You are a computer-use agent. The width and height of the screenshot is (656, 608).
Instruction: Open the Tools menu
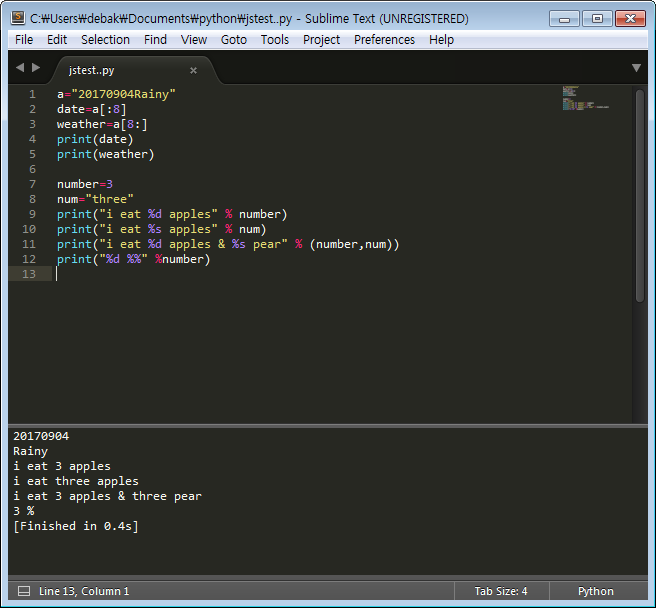[x=275, y=40]
